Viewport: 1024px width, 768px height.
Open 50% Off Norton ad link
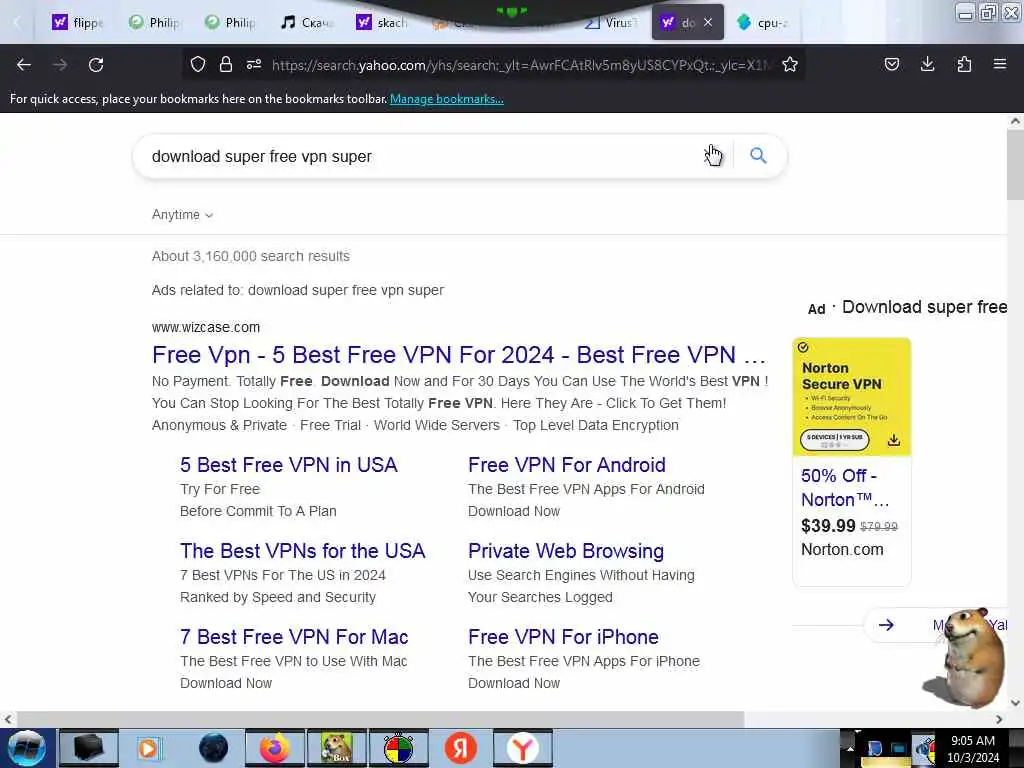[x=845, y=488]
